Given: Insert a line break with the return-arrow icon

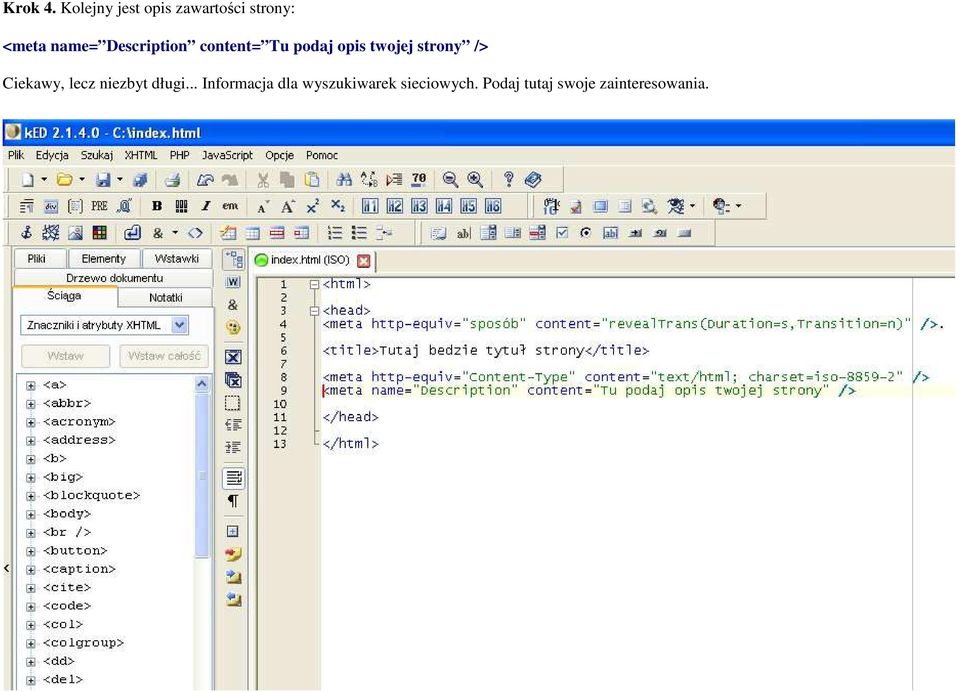Looking at the screenshot, I should 132,233.
